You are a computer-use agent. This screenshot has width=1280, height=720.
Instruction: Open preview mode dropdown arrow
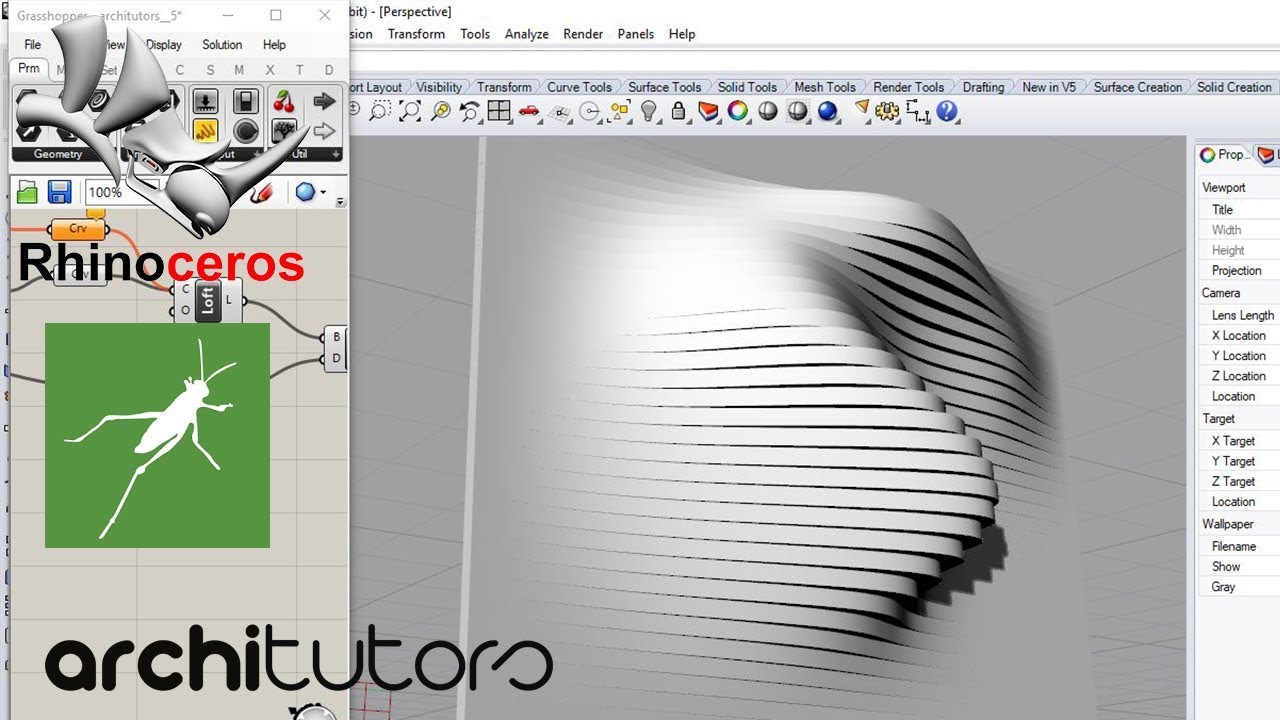(323, 192)
